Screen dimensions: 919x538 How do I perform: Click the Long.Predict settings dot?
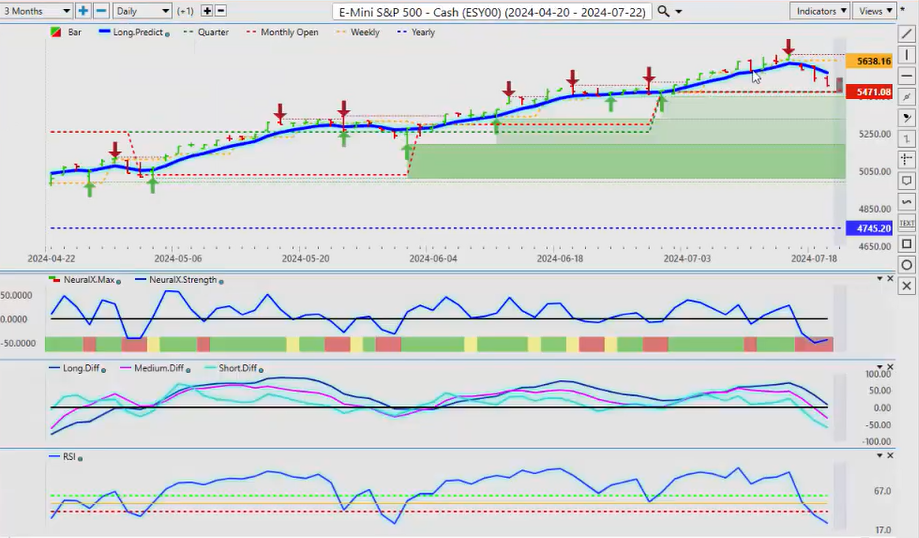(167, 35)
